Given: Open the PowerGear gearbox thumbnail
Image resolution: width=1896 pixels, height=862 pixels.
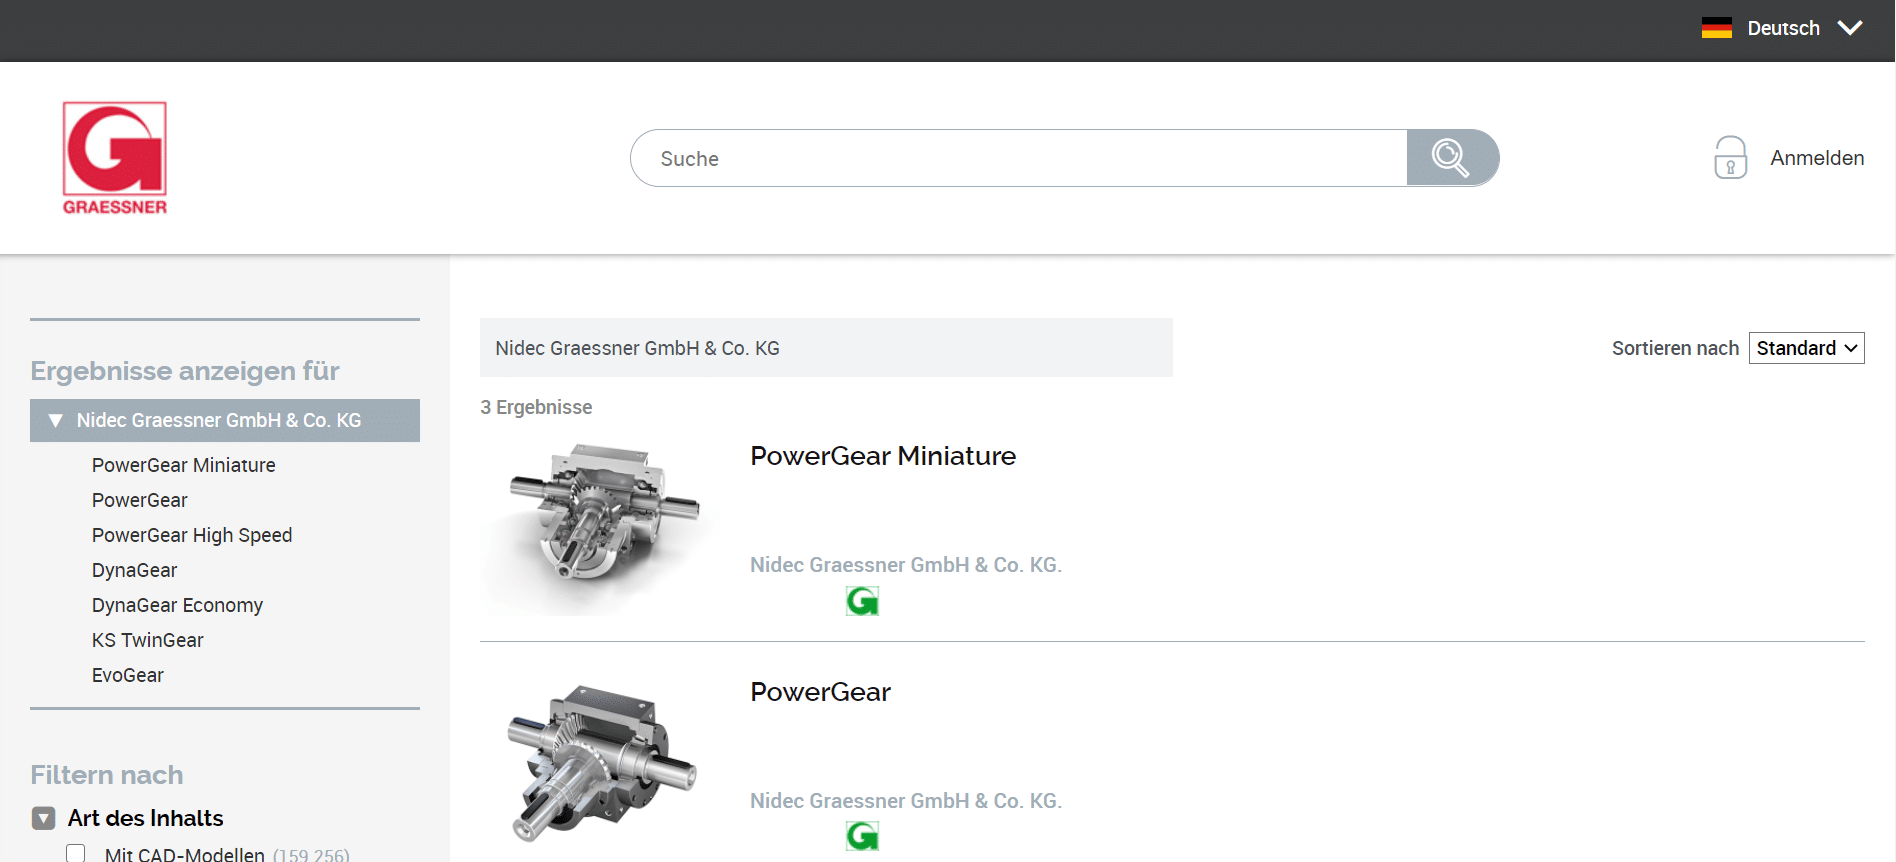Looking at the screenshot, I should pos(600,762).
